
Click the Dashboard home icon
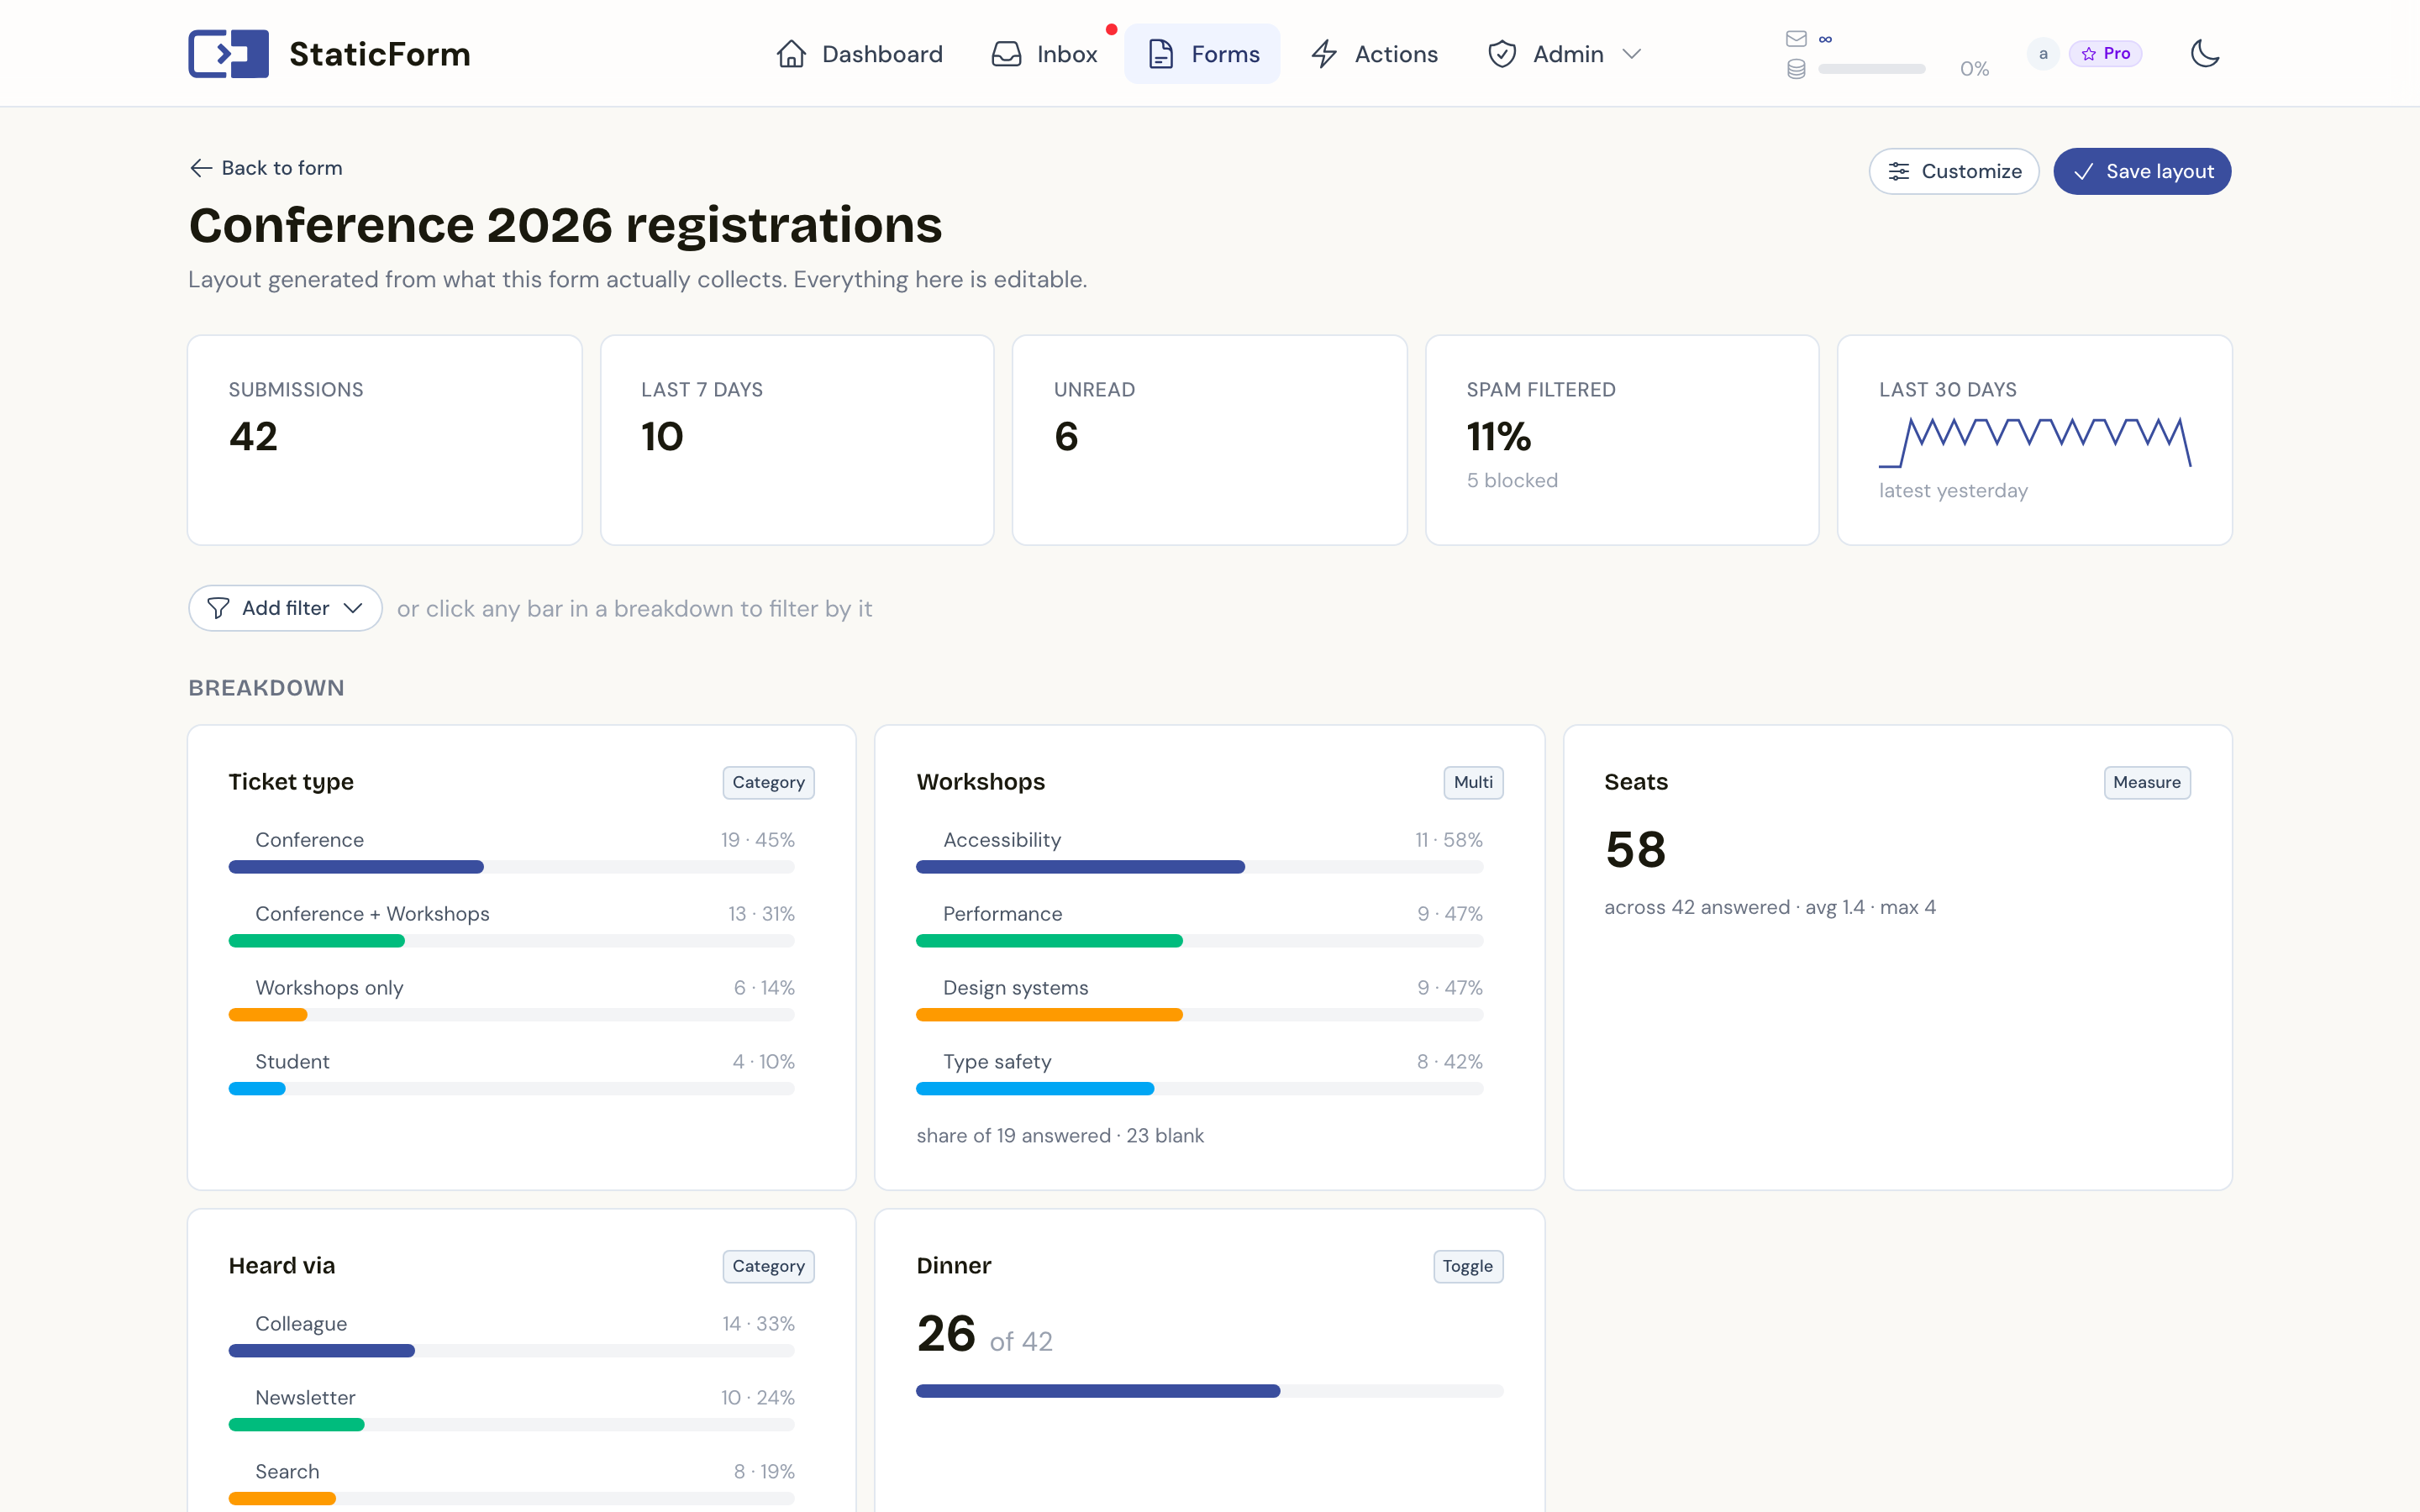click(791, 54)
